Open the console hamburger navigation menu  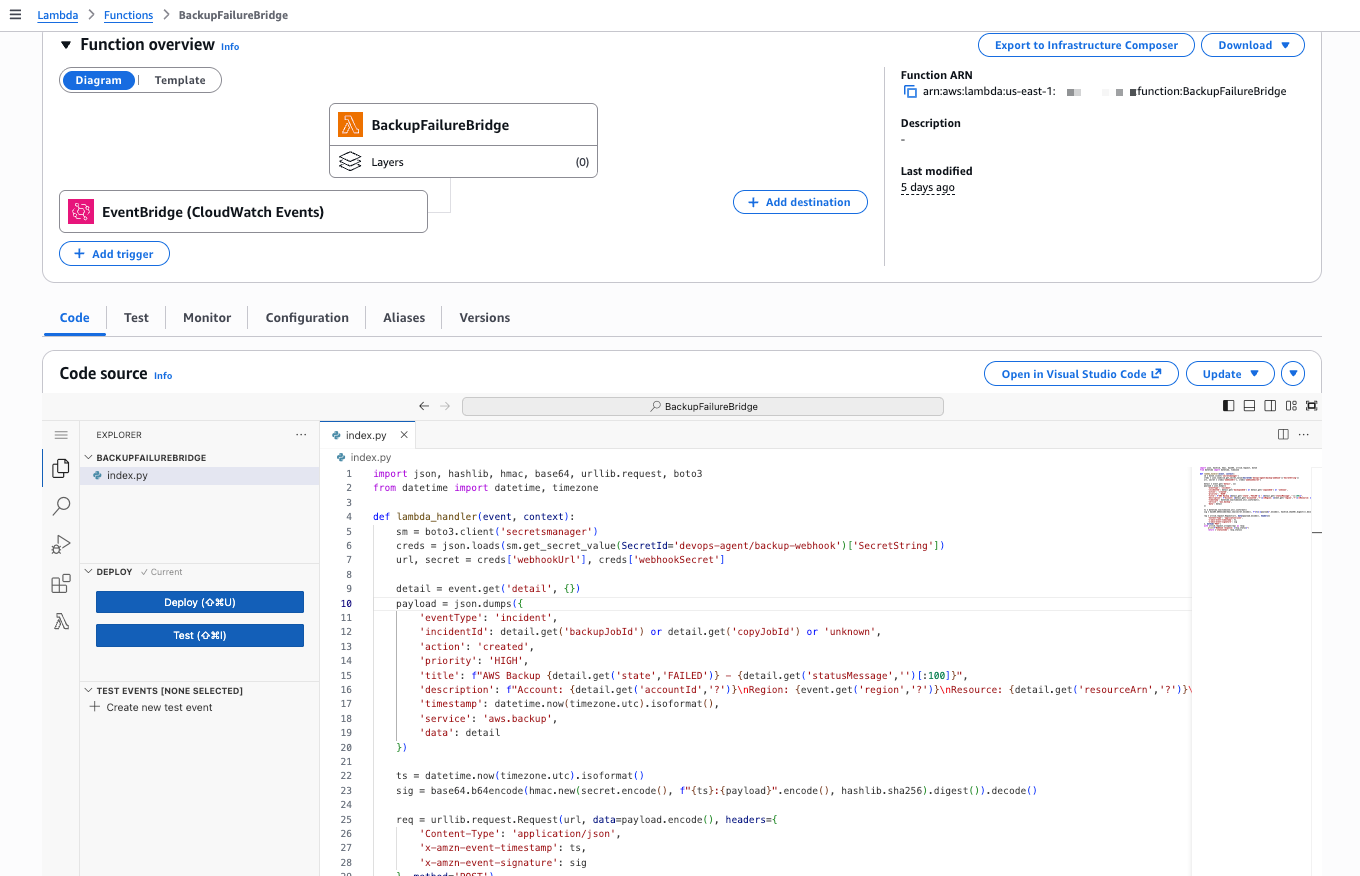point(14,15)
